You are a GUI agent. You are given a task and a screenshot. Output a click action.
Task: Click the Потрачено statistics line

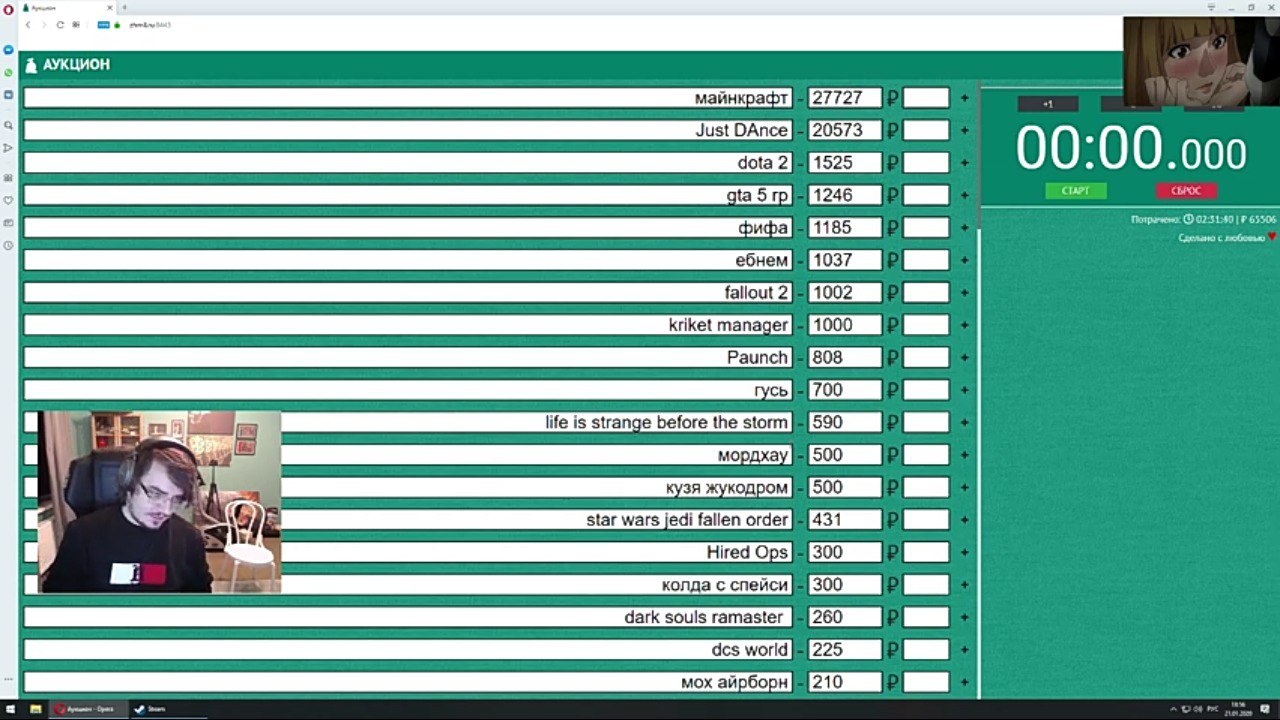(1204, 219)
